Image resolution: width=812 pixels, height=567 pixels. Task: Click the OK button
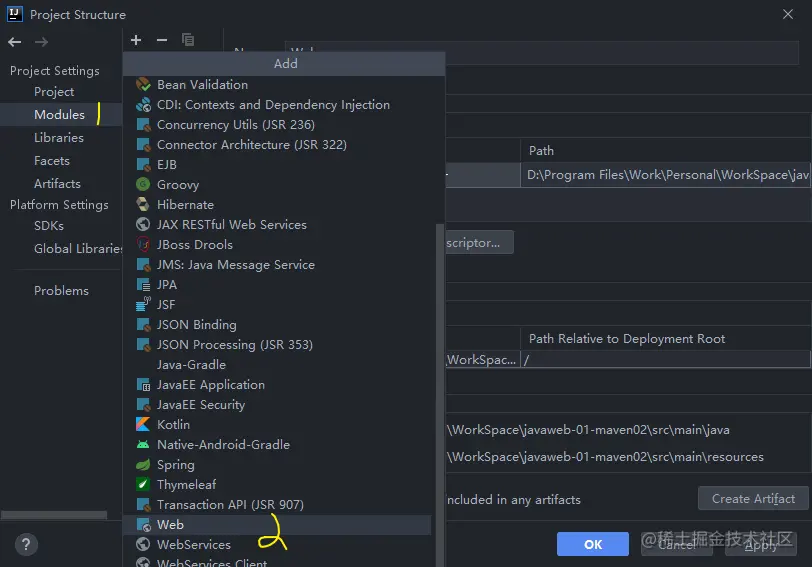tap(593, 544)
